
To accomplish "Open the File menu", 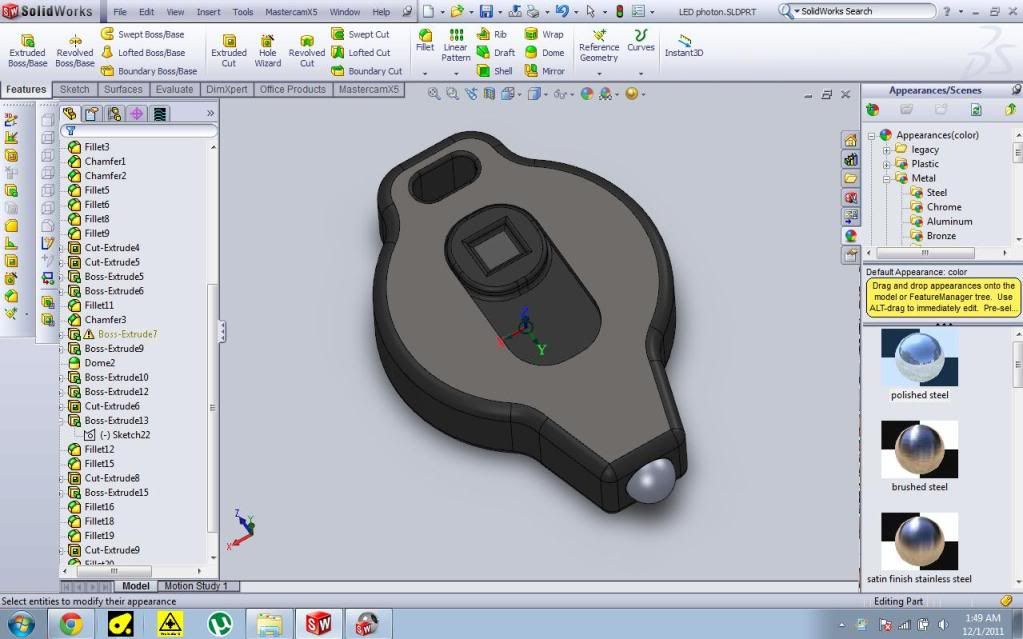I will point(120,12).
